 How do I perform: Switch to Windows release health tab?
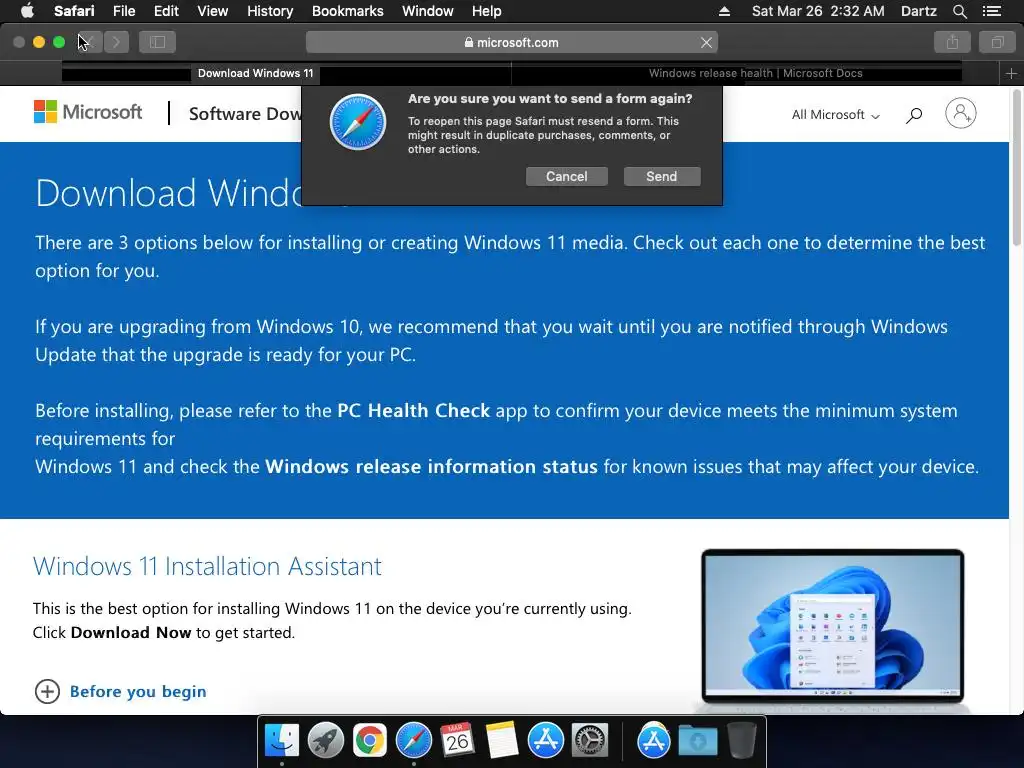pos(756,73)
